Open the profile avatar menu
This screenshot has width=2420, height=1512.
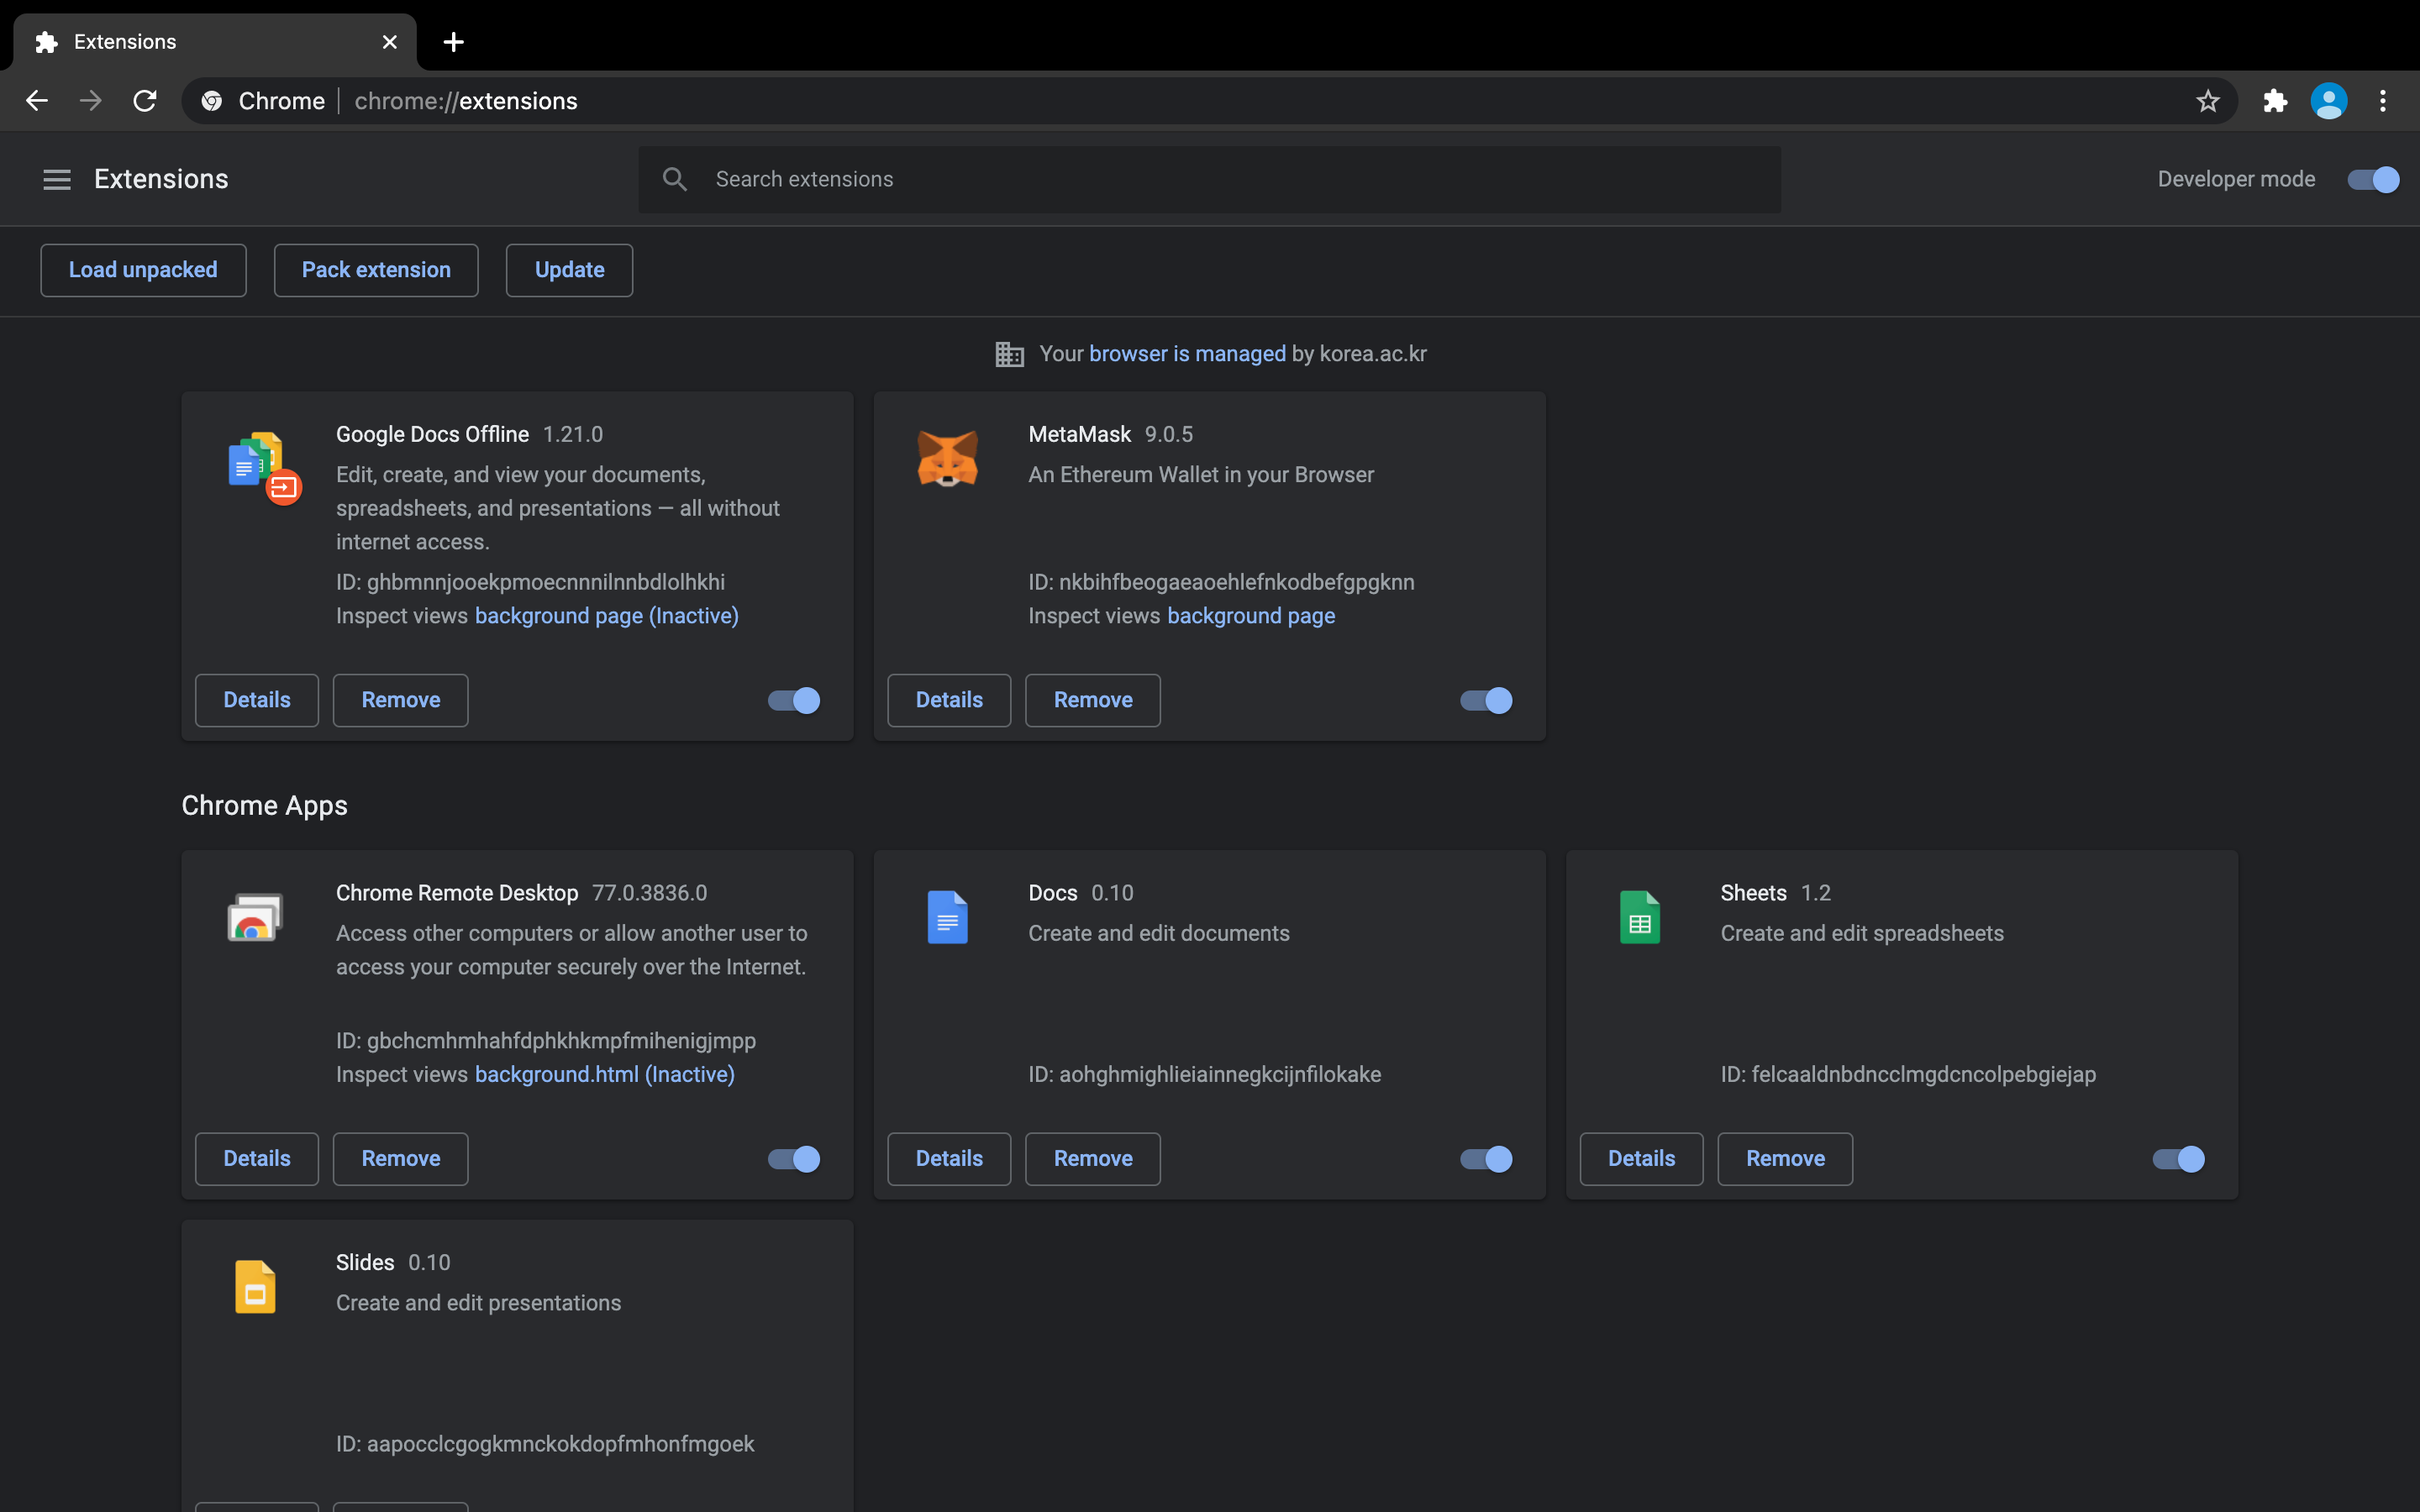[x=2328, y=101]
